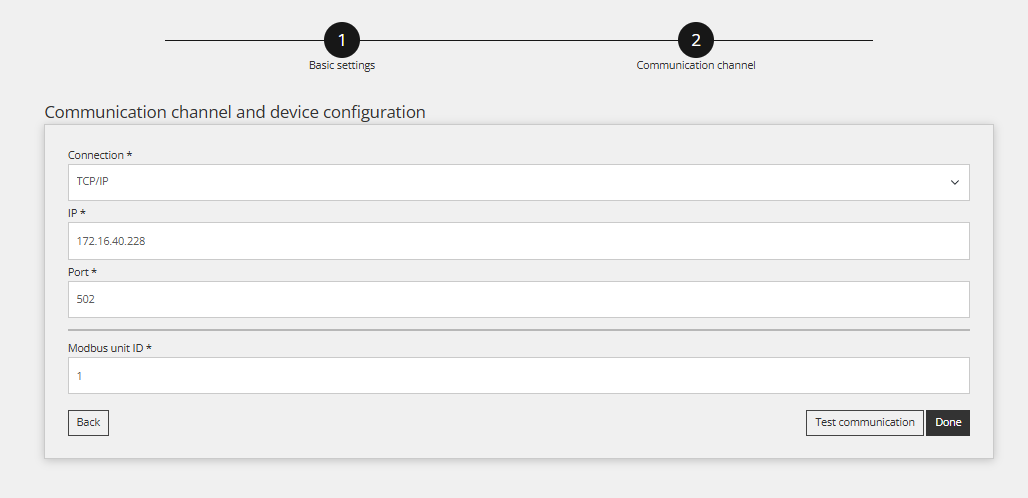This screenshot has width=1028, height=498.
Task: Click into the Port field showing 502
Action: click(518, 299)
